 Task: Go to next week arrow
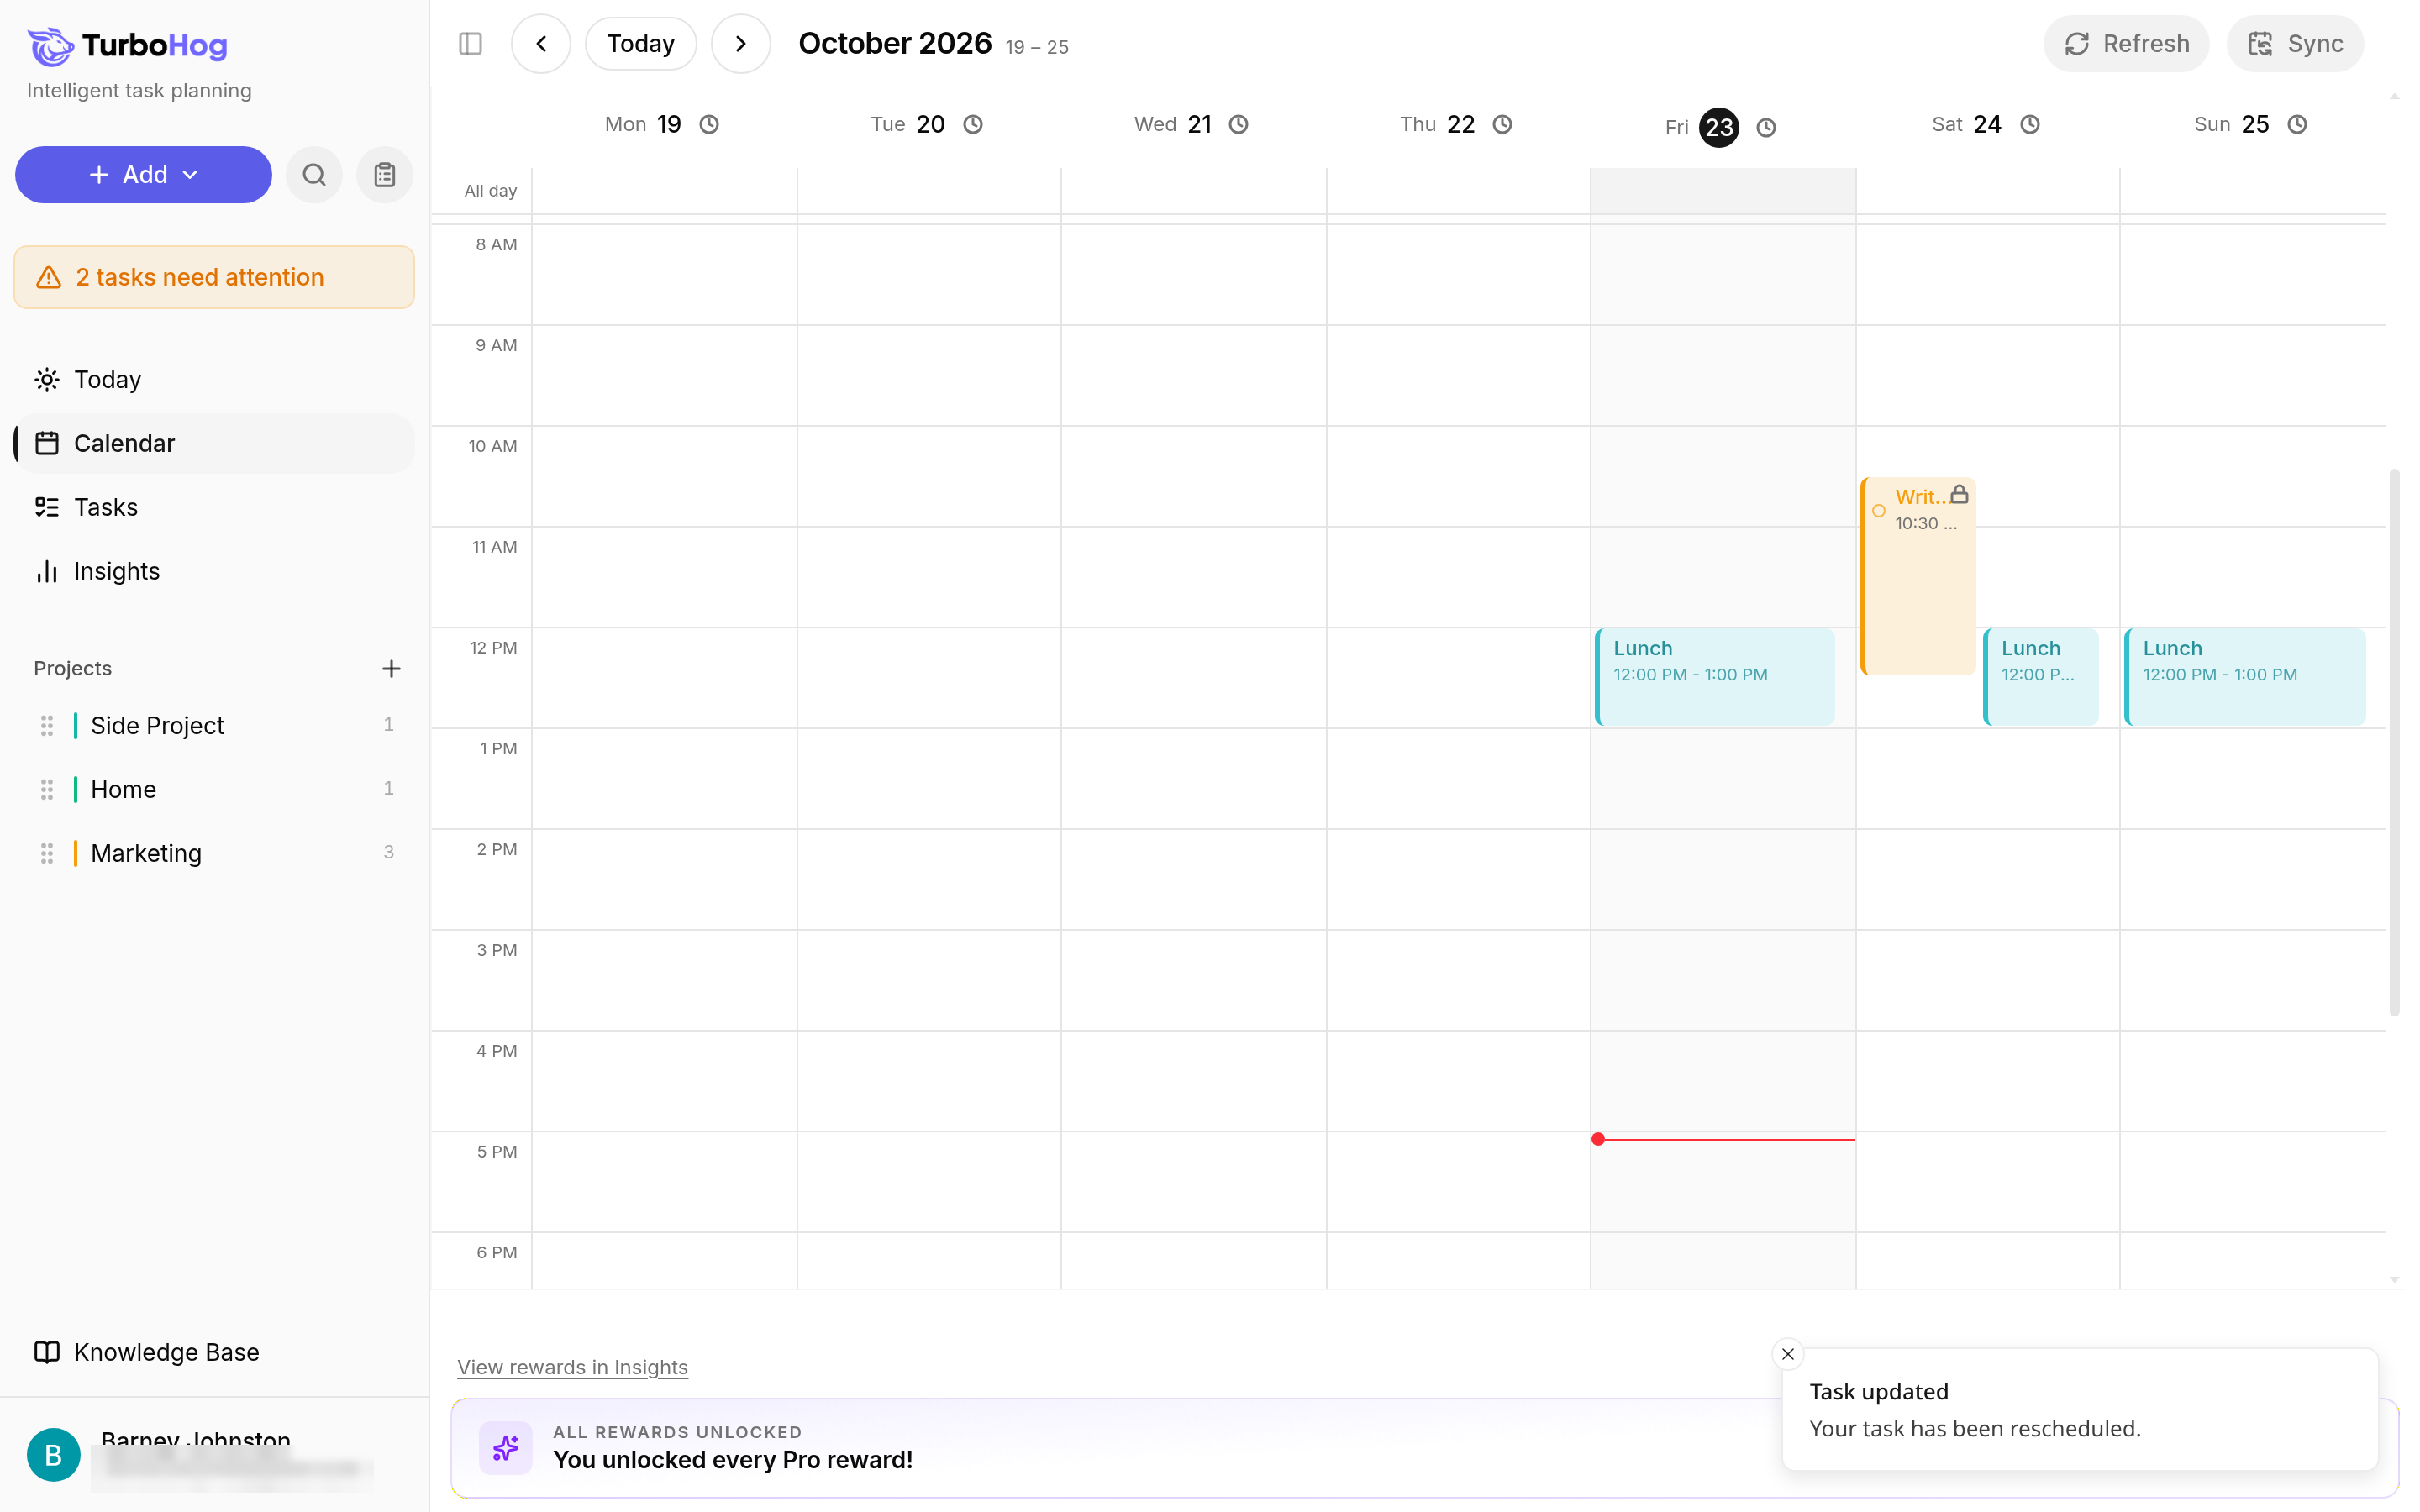click(x=741, y=44)
